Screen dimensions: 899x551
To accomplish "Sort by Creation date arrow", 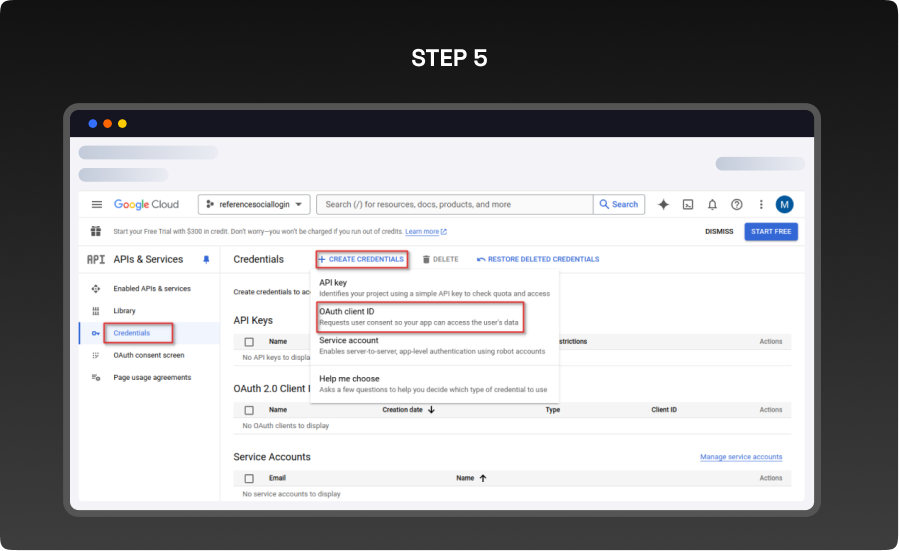I will [431, 410].
